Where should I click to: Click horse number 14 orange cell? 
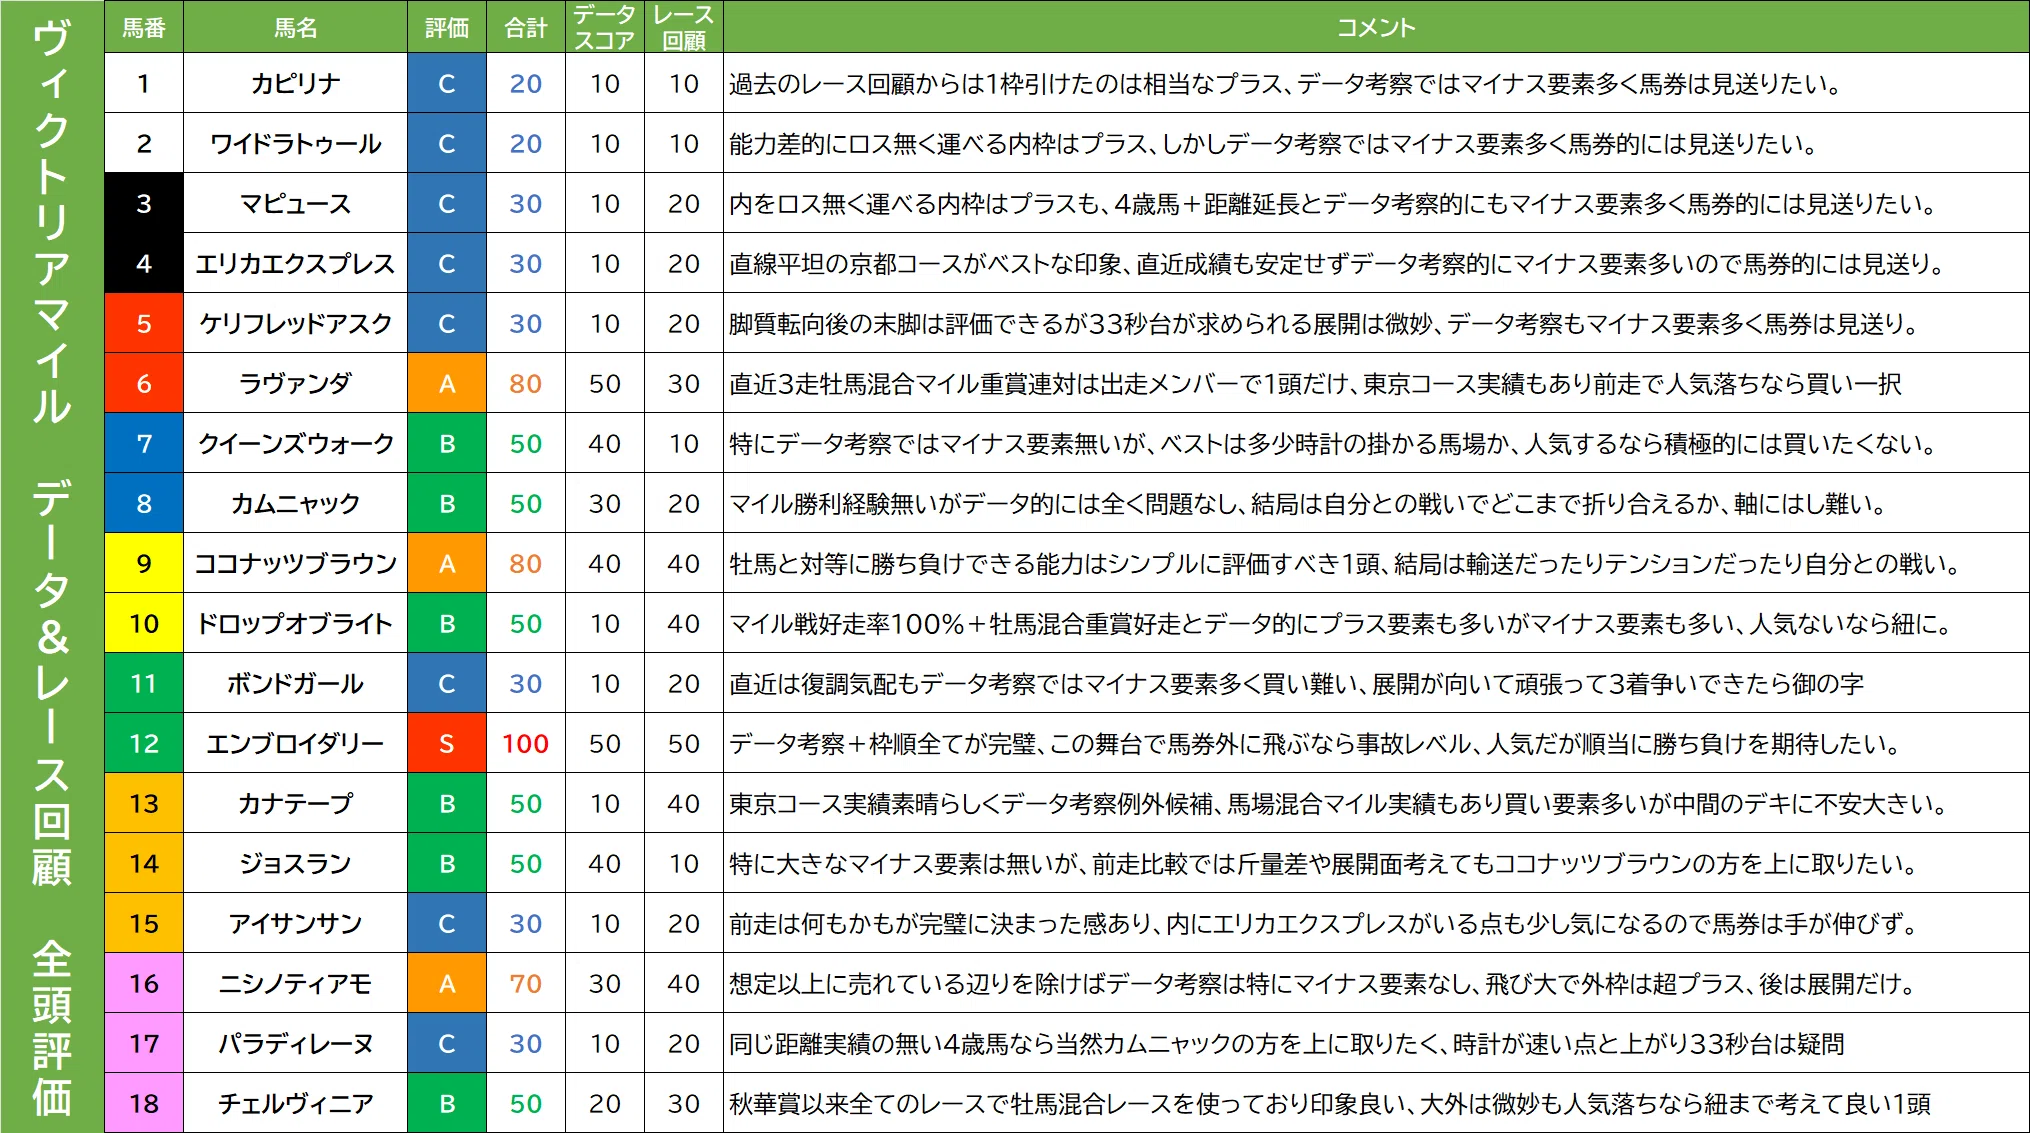[x=144, y=863]
